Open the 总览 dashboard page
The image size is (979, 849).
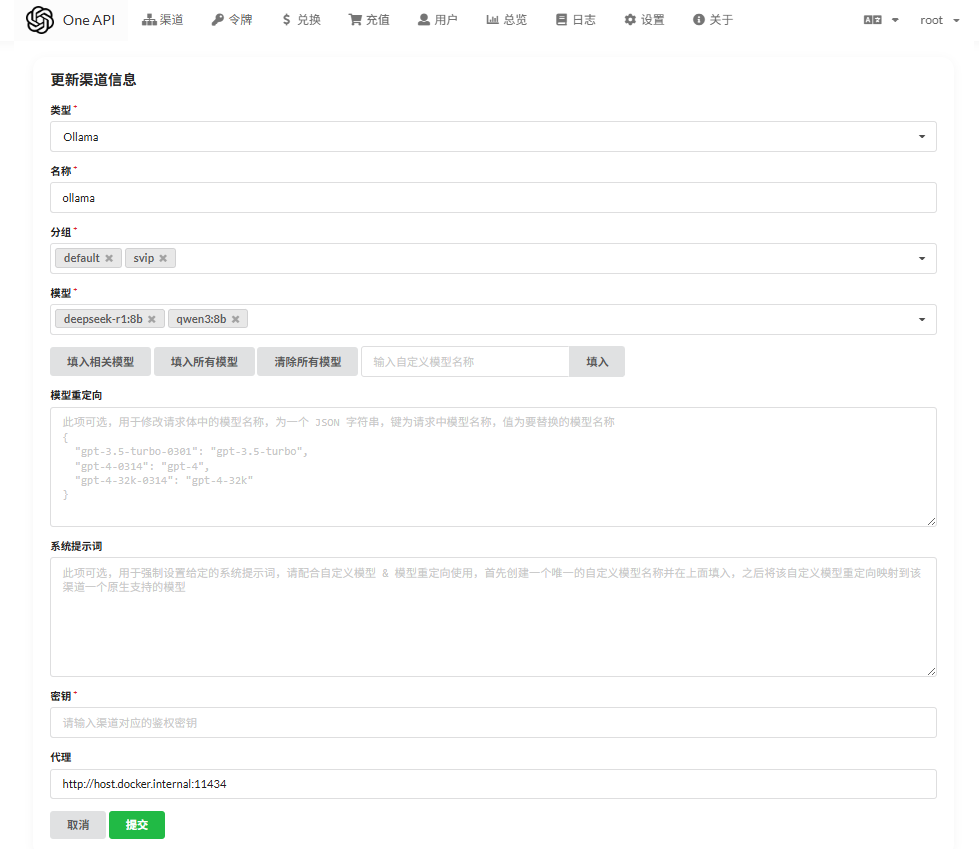506,20
